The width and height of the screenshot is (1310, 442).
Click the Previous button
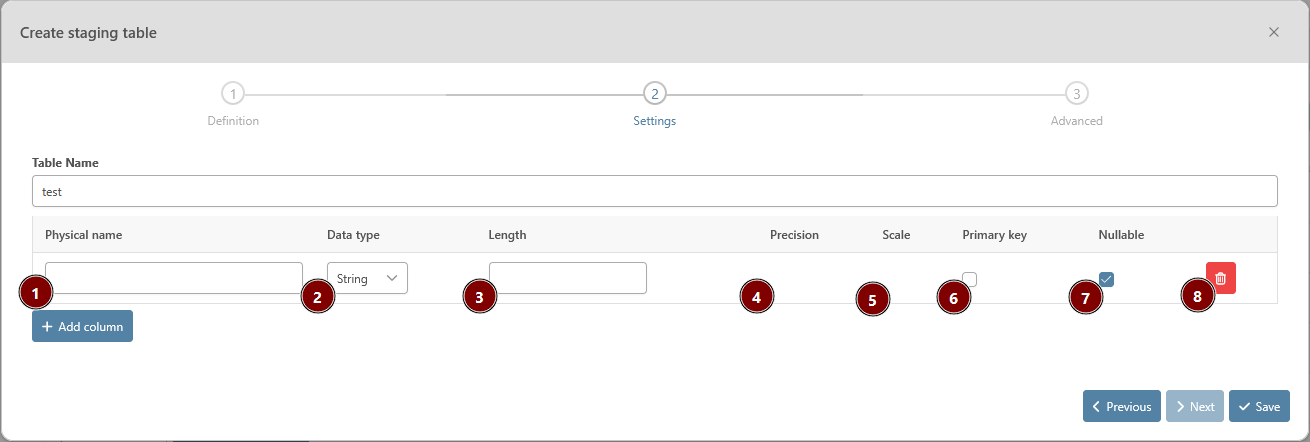pos(1121,406)
